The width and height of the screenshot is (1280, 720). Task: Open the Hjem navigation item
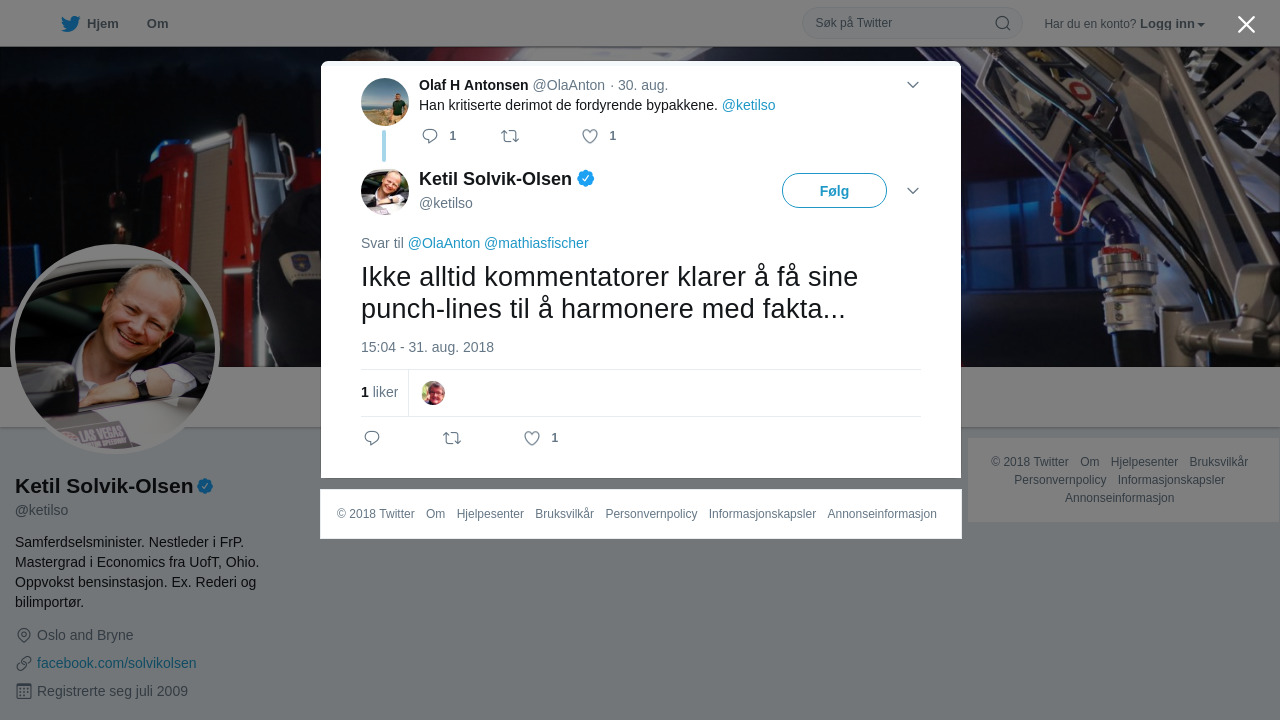(x=90, y=24)
